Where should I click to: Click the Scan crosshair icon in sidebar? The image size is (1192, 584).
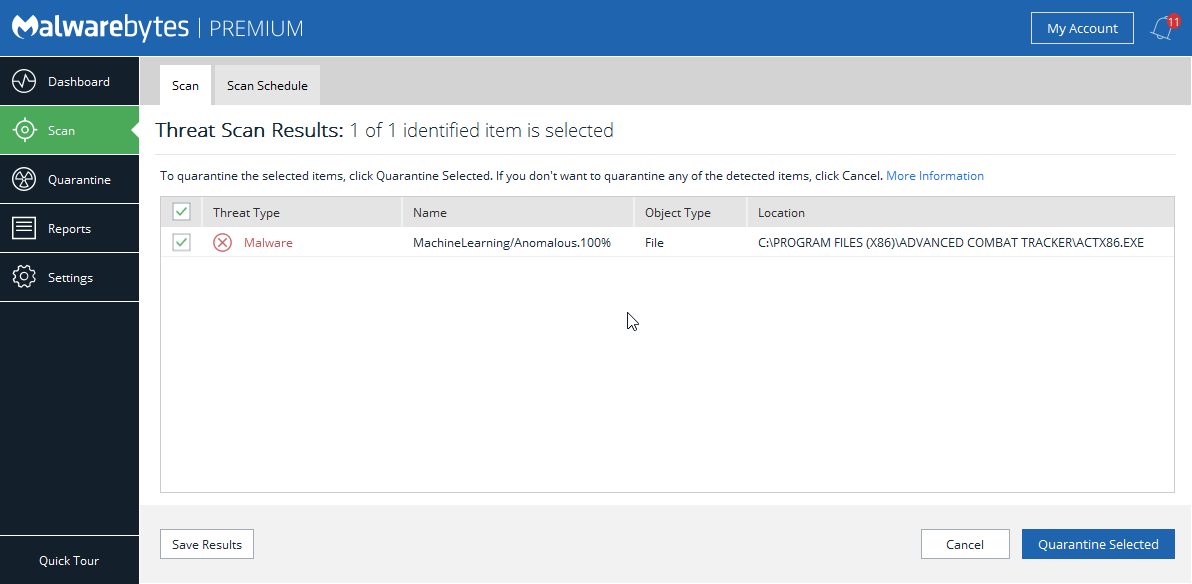[24, 130]
